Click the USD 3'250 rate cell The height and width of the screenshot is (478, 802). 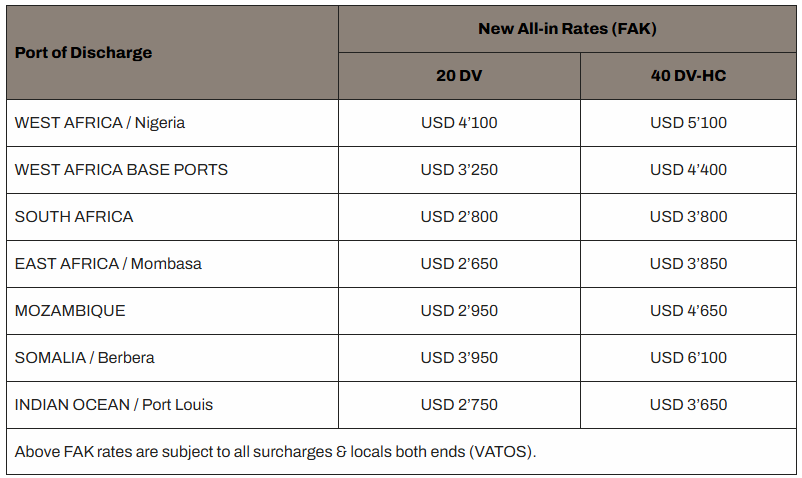459,170
